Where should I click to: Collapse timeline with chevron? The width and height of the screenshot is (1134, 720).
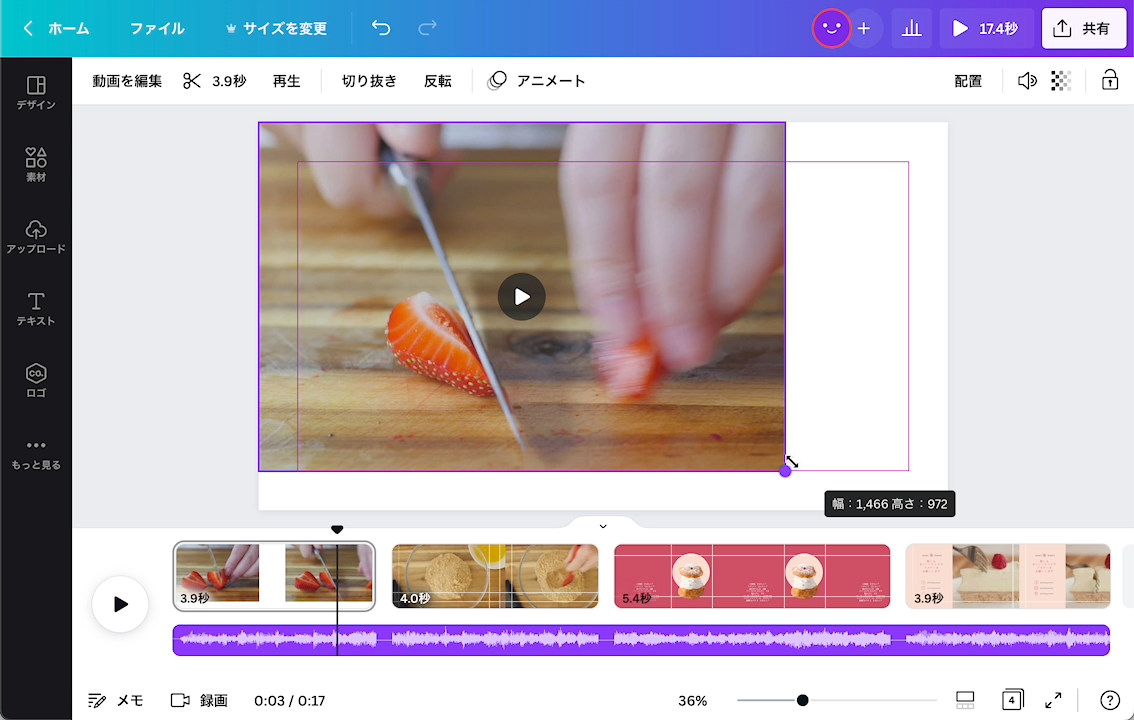602,526
